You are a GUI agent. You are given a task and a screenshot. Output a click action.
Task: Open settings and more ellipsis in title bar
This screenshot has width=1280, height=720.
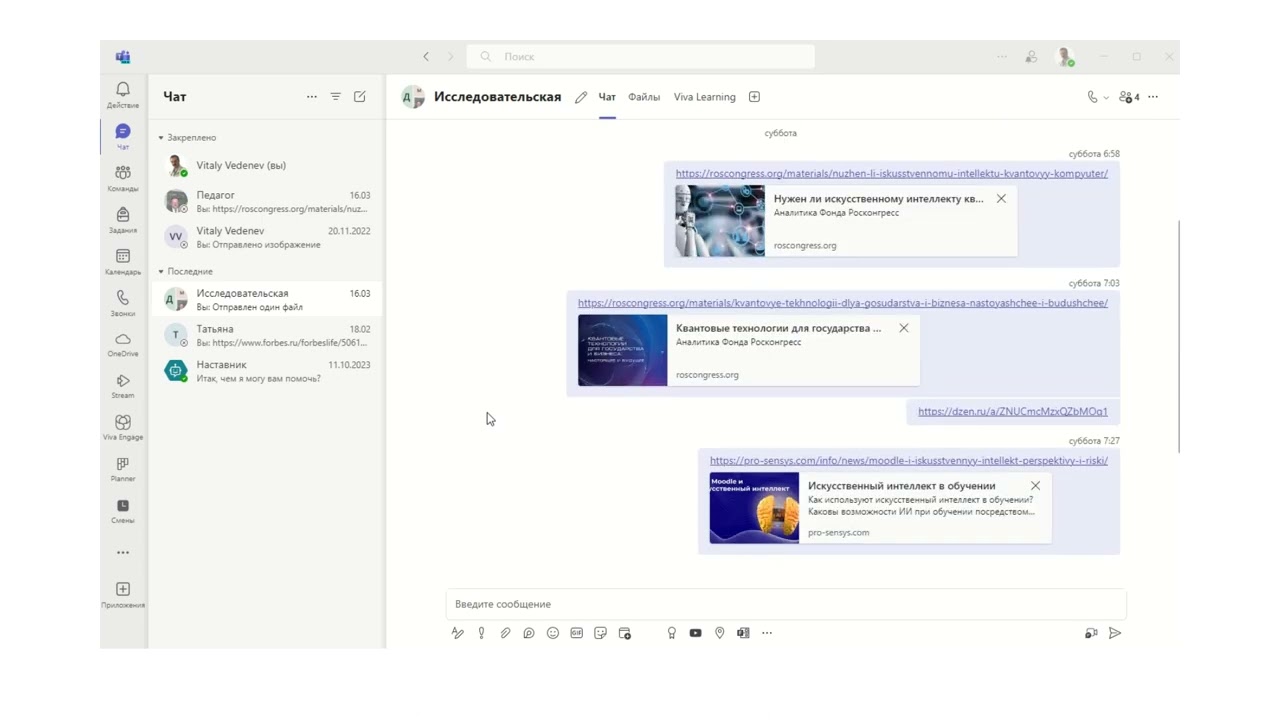1002,57
